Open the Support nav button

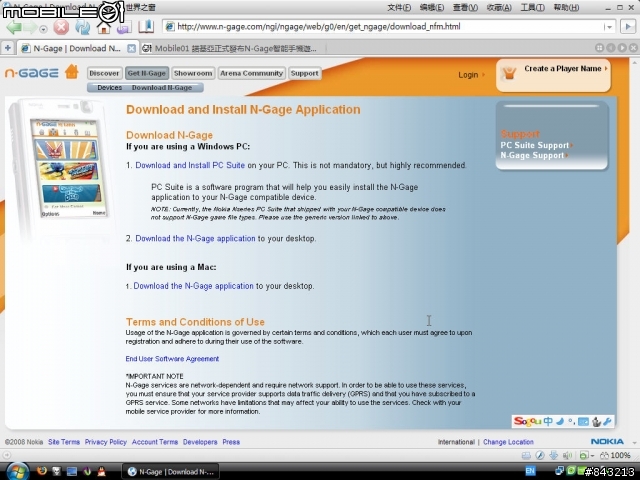(304, 73)
